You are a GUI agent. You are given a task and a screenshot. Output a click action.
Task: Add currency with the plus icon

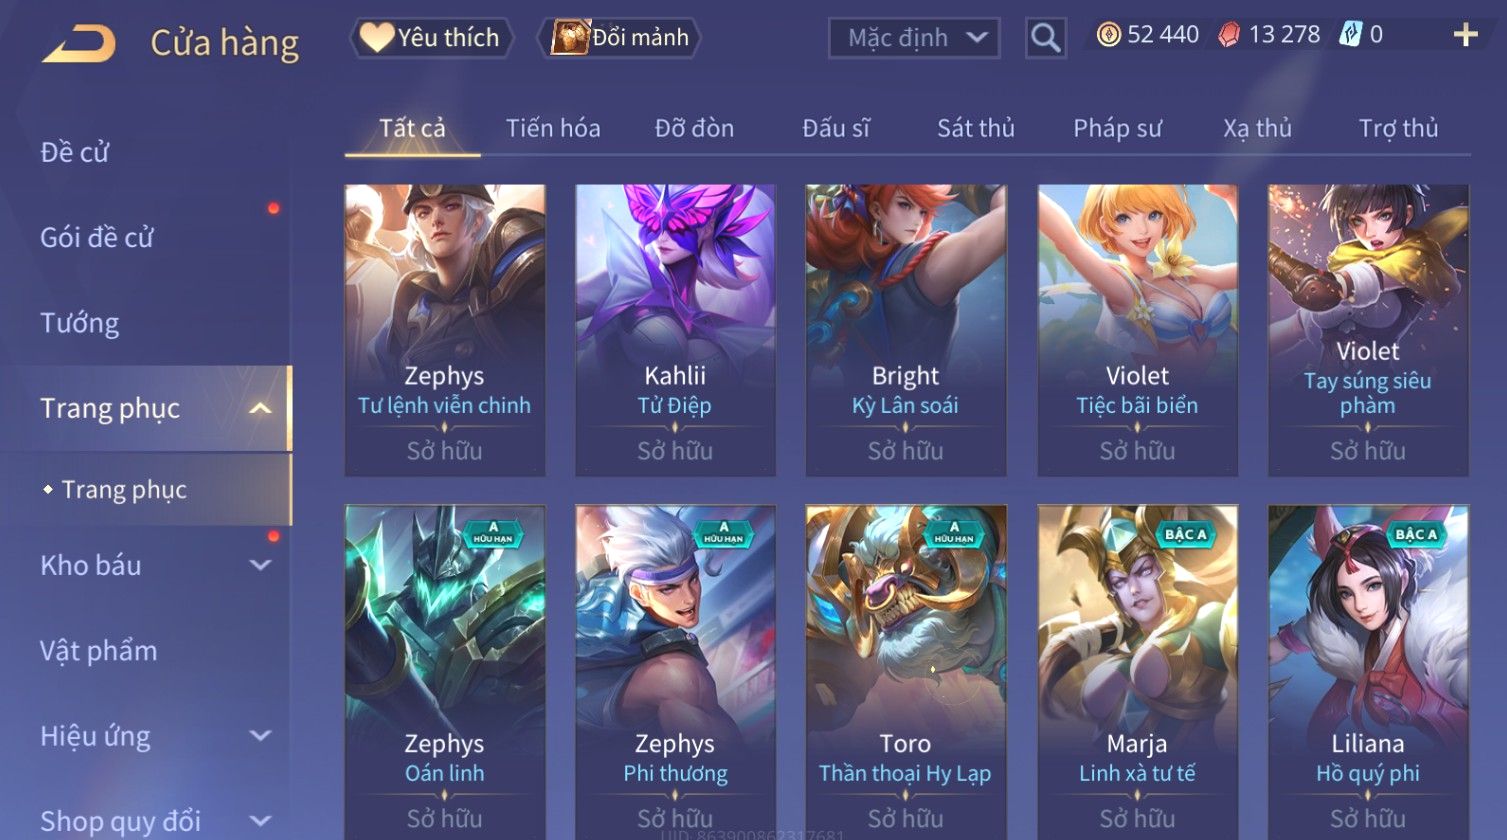1465,36
